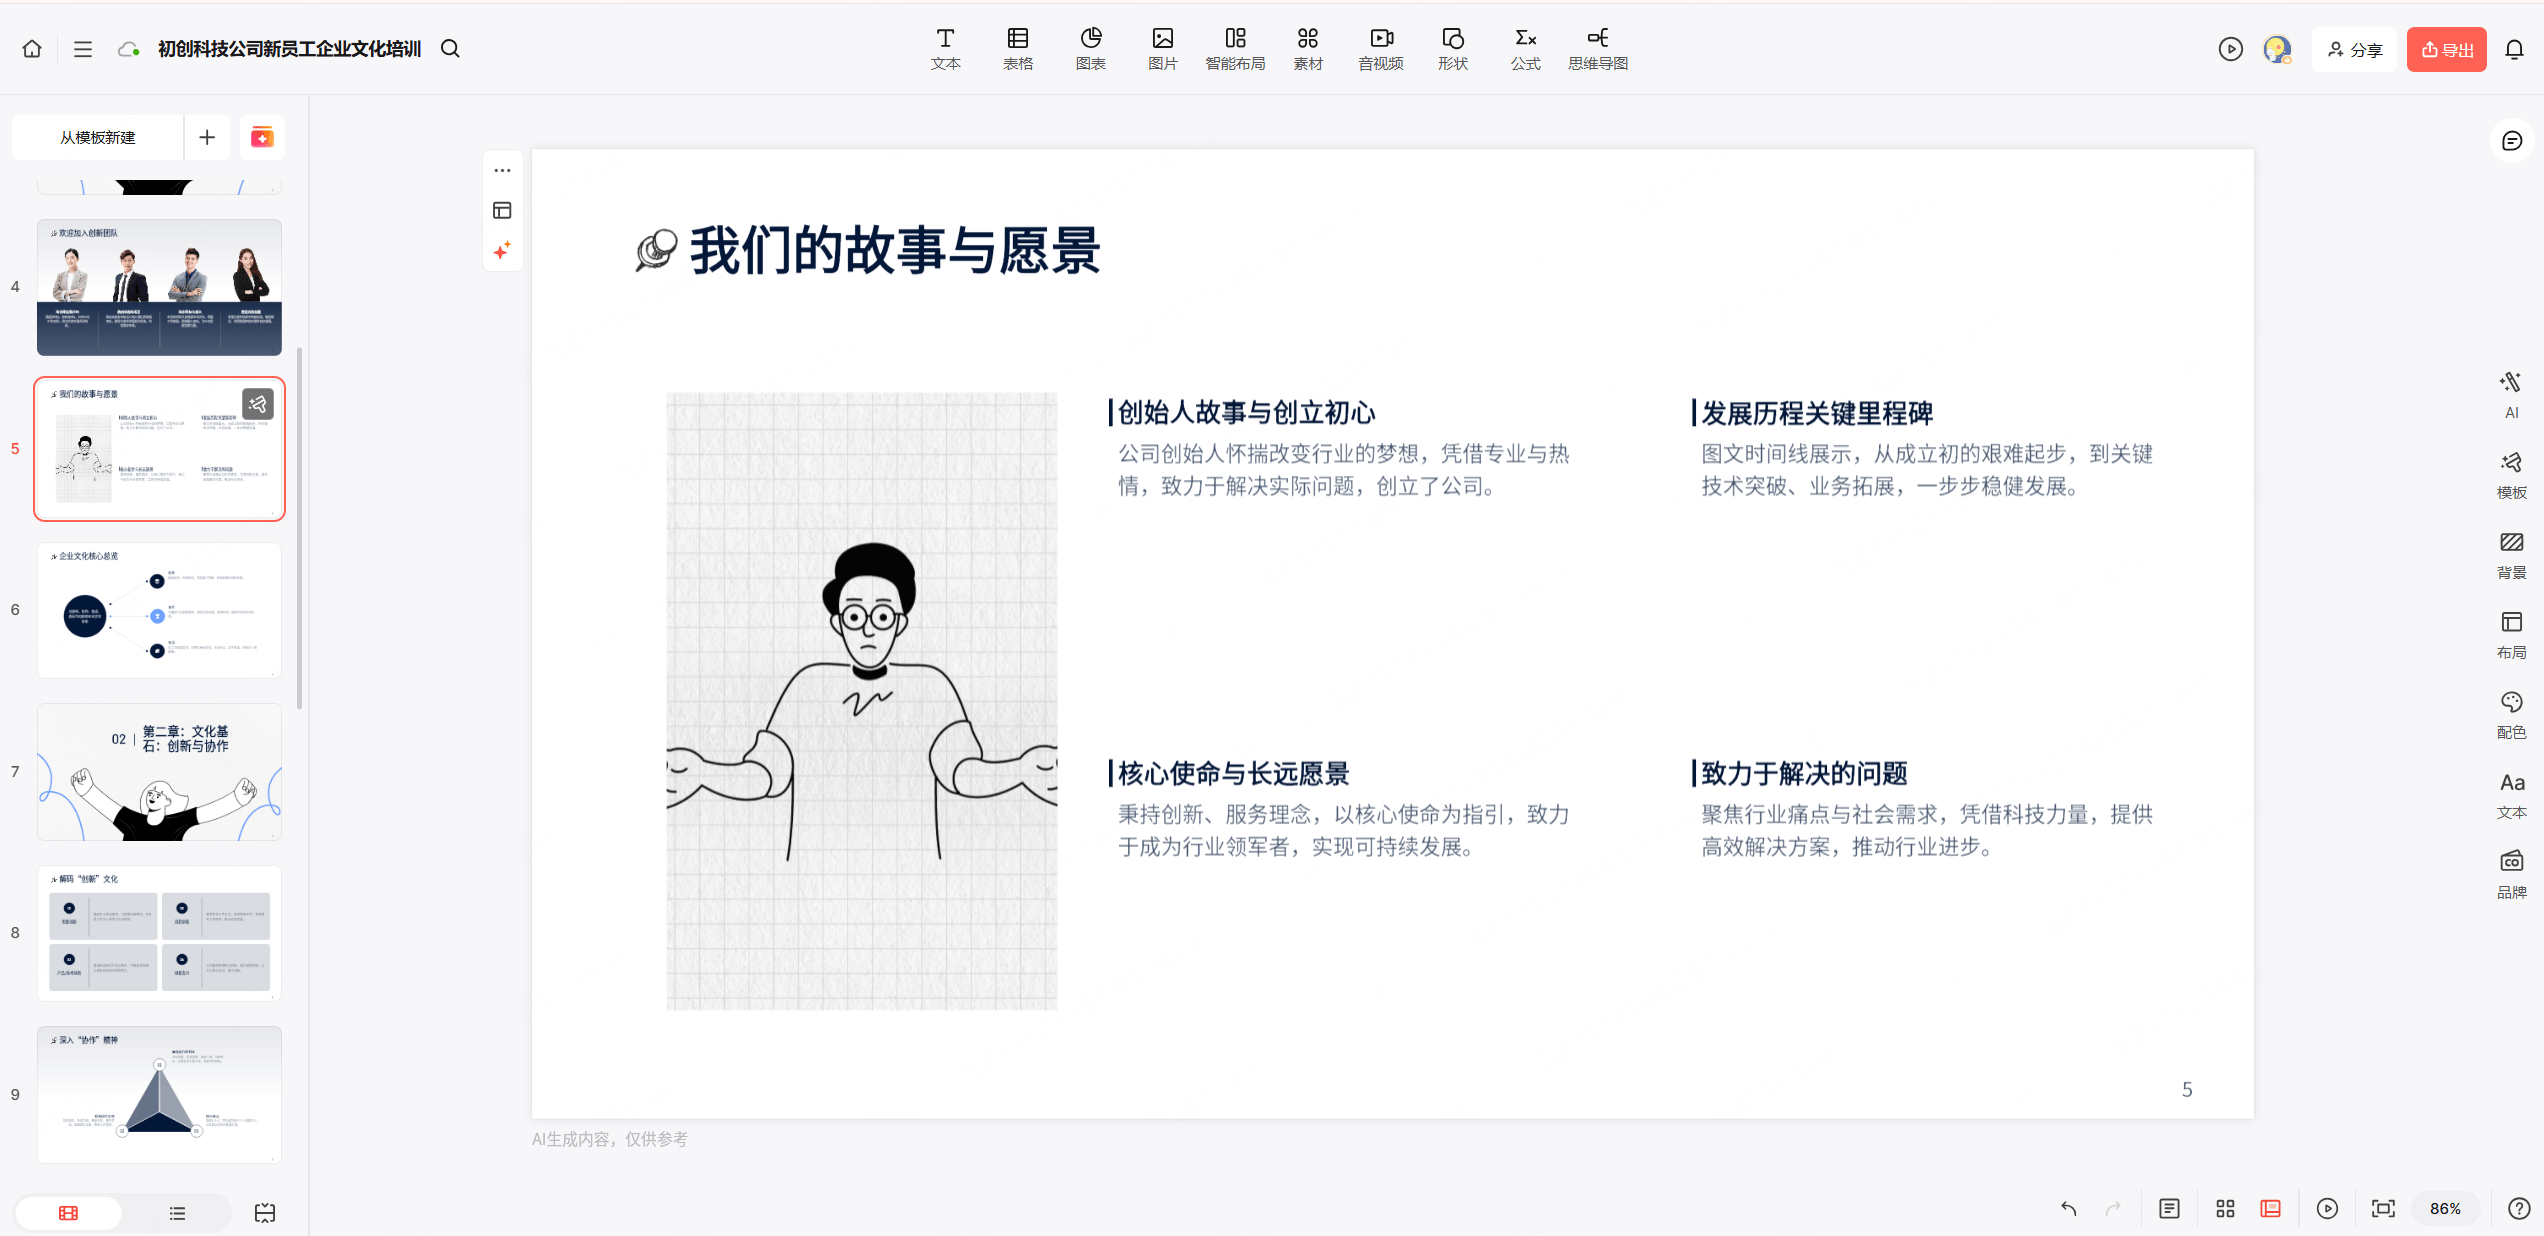Insert an image via the 图片 icon
This screenshot has width=2544, height=1236.
click(x=1163, y=48)
